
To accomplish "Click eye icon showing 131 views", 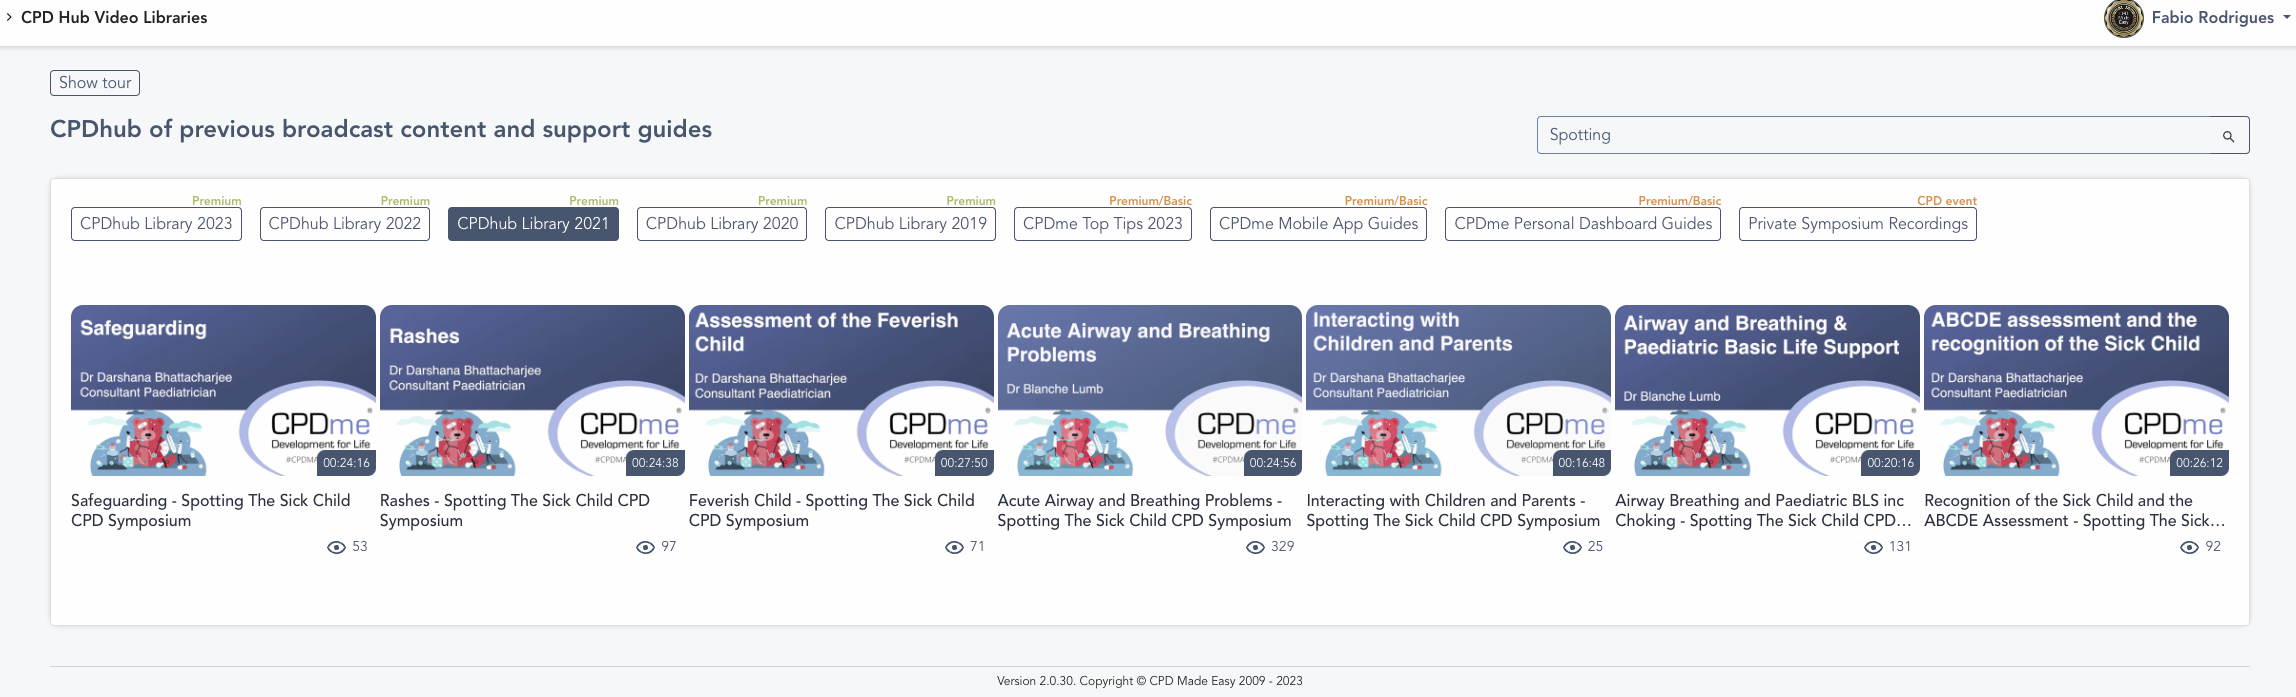I will (x=1874, y=547).
